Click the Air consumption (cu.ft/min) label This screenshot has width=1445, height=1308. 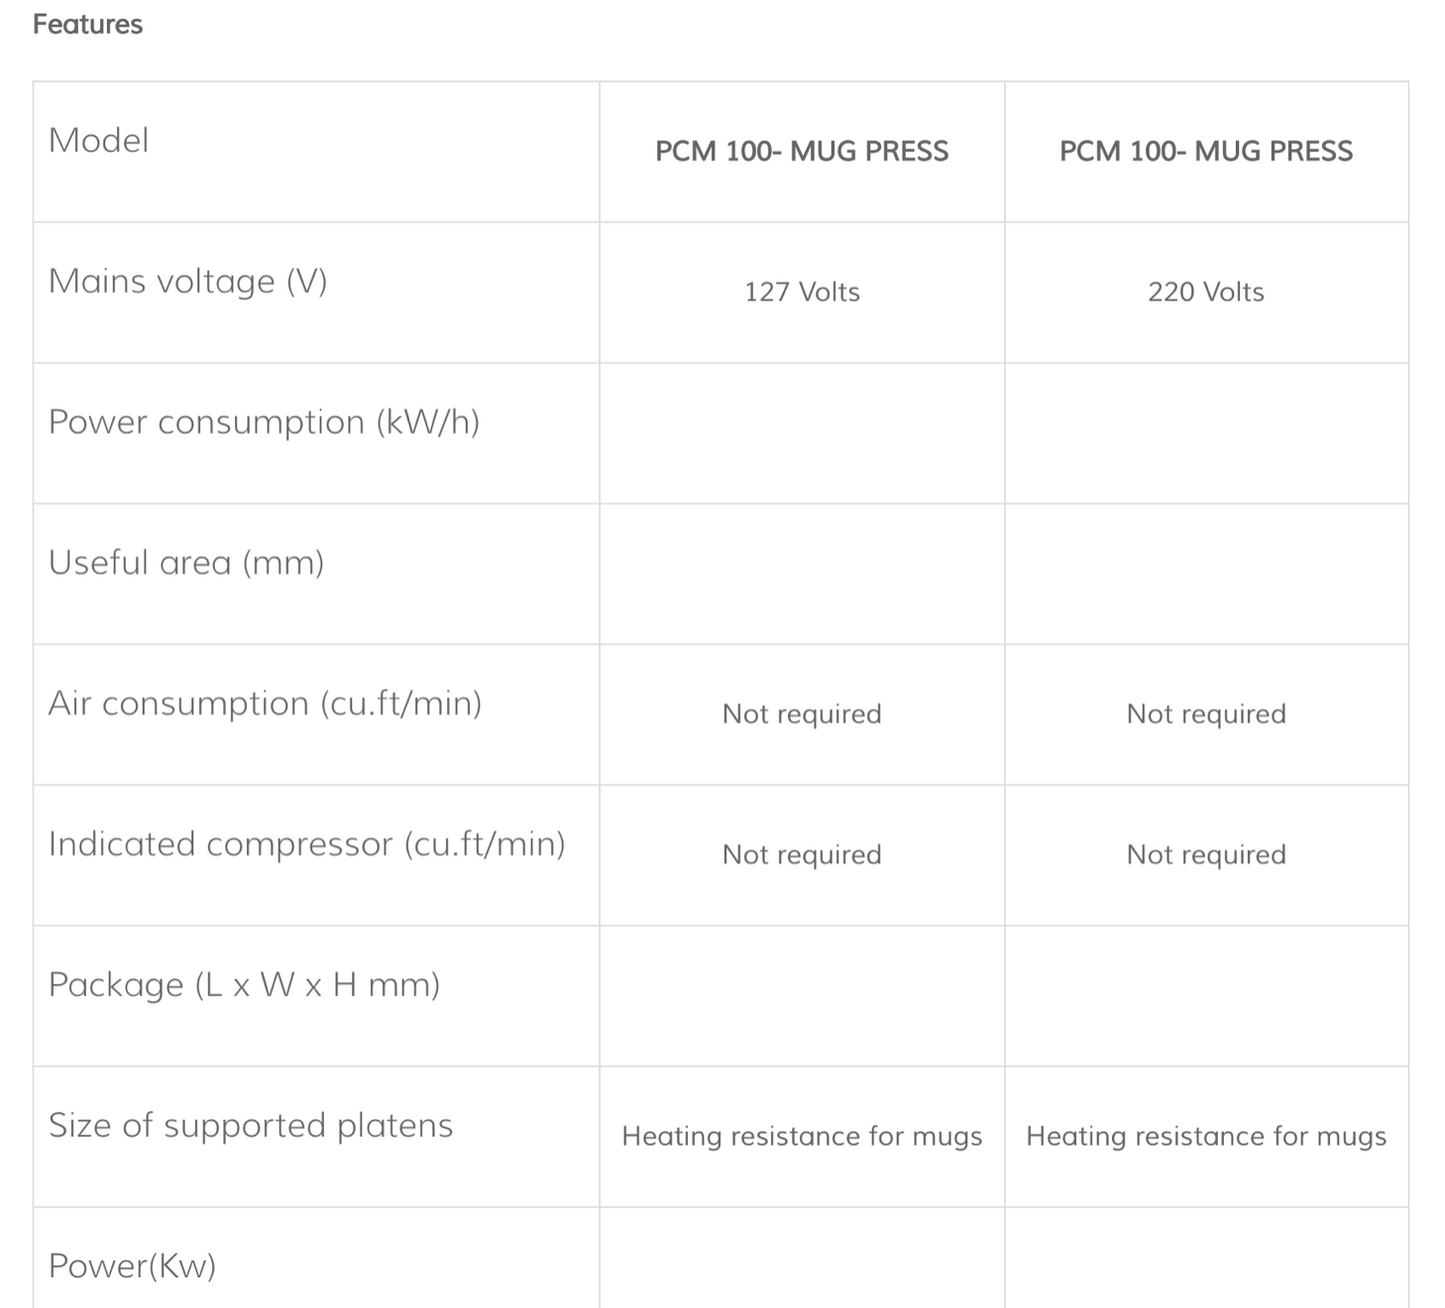(x=265, y=703)
